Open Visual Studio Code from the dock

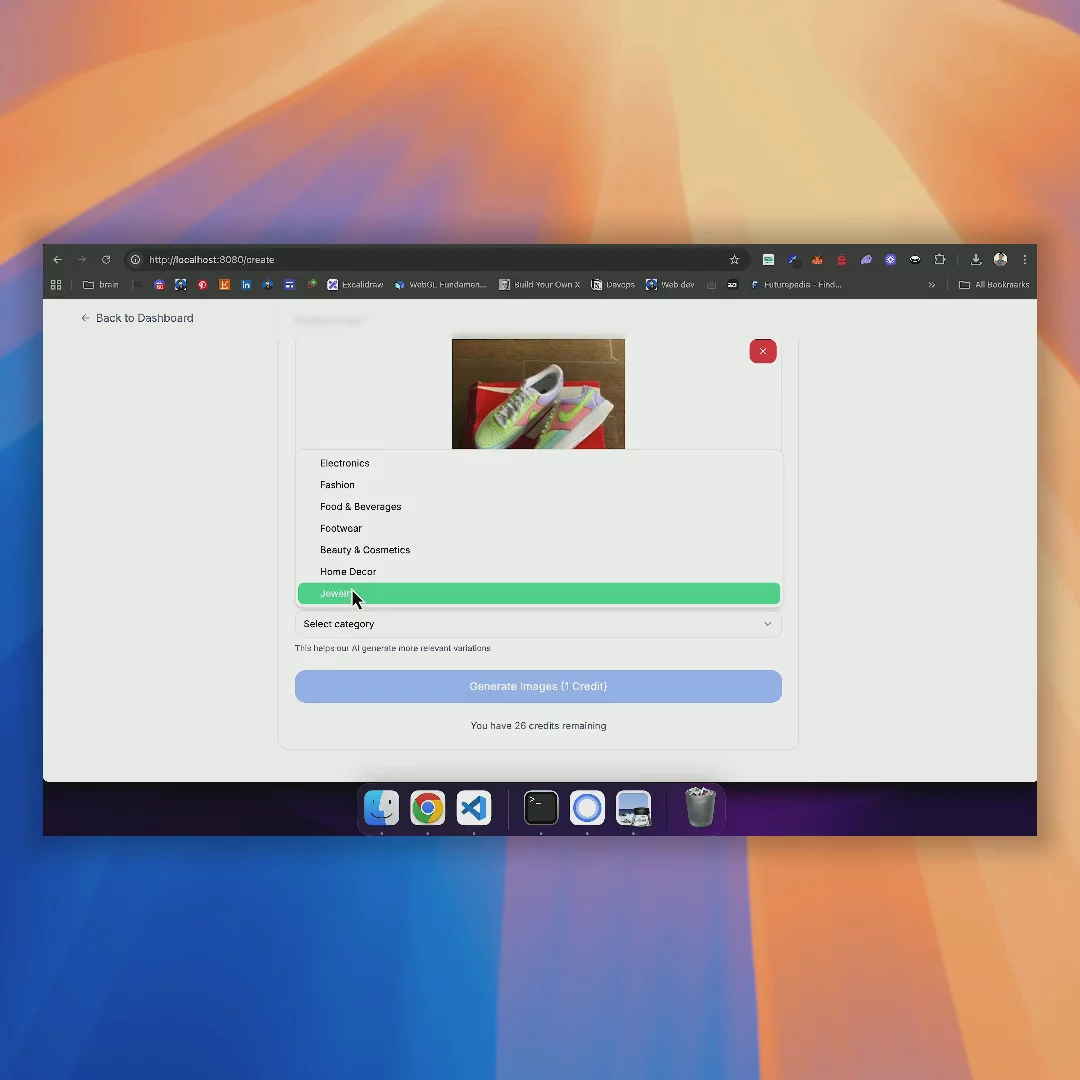click(474, 808)
